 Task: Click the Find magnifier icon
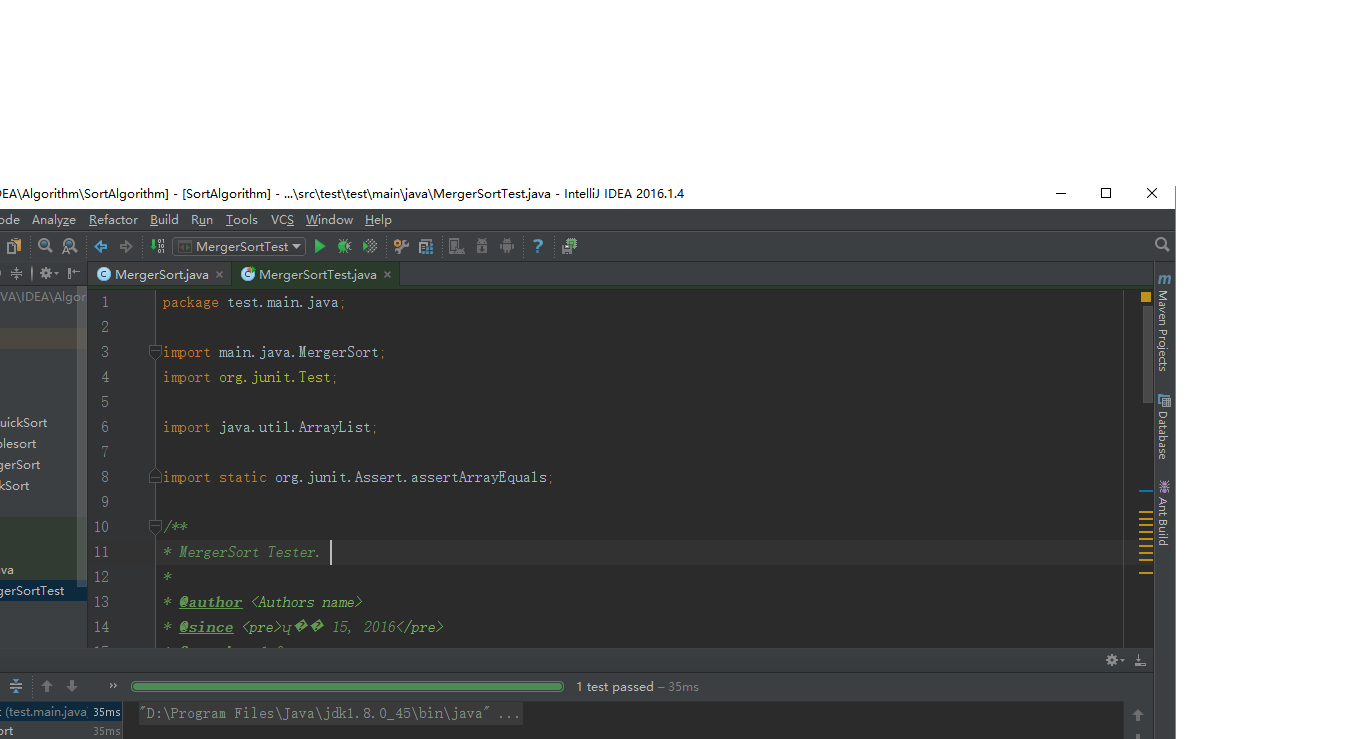(45, 246)
